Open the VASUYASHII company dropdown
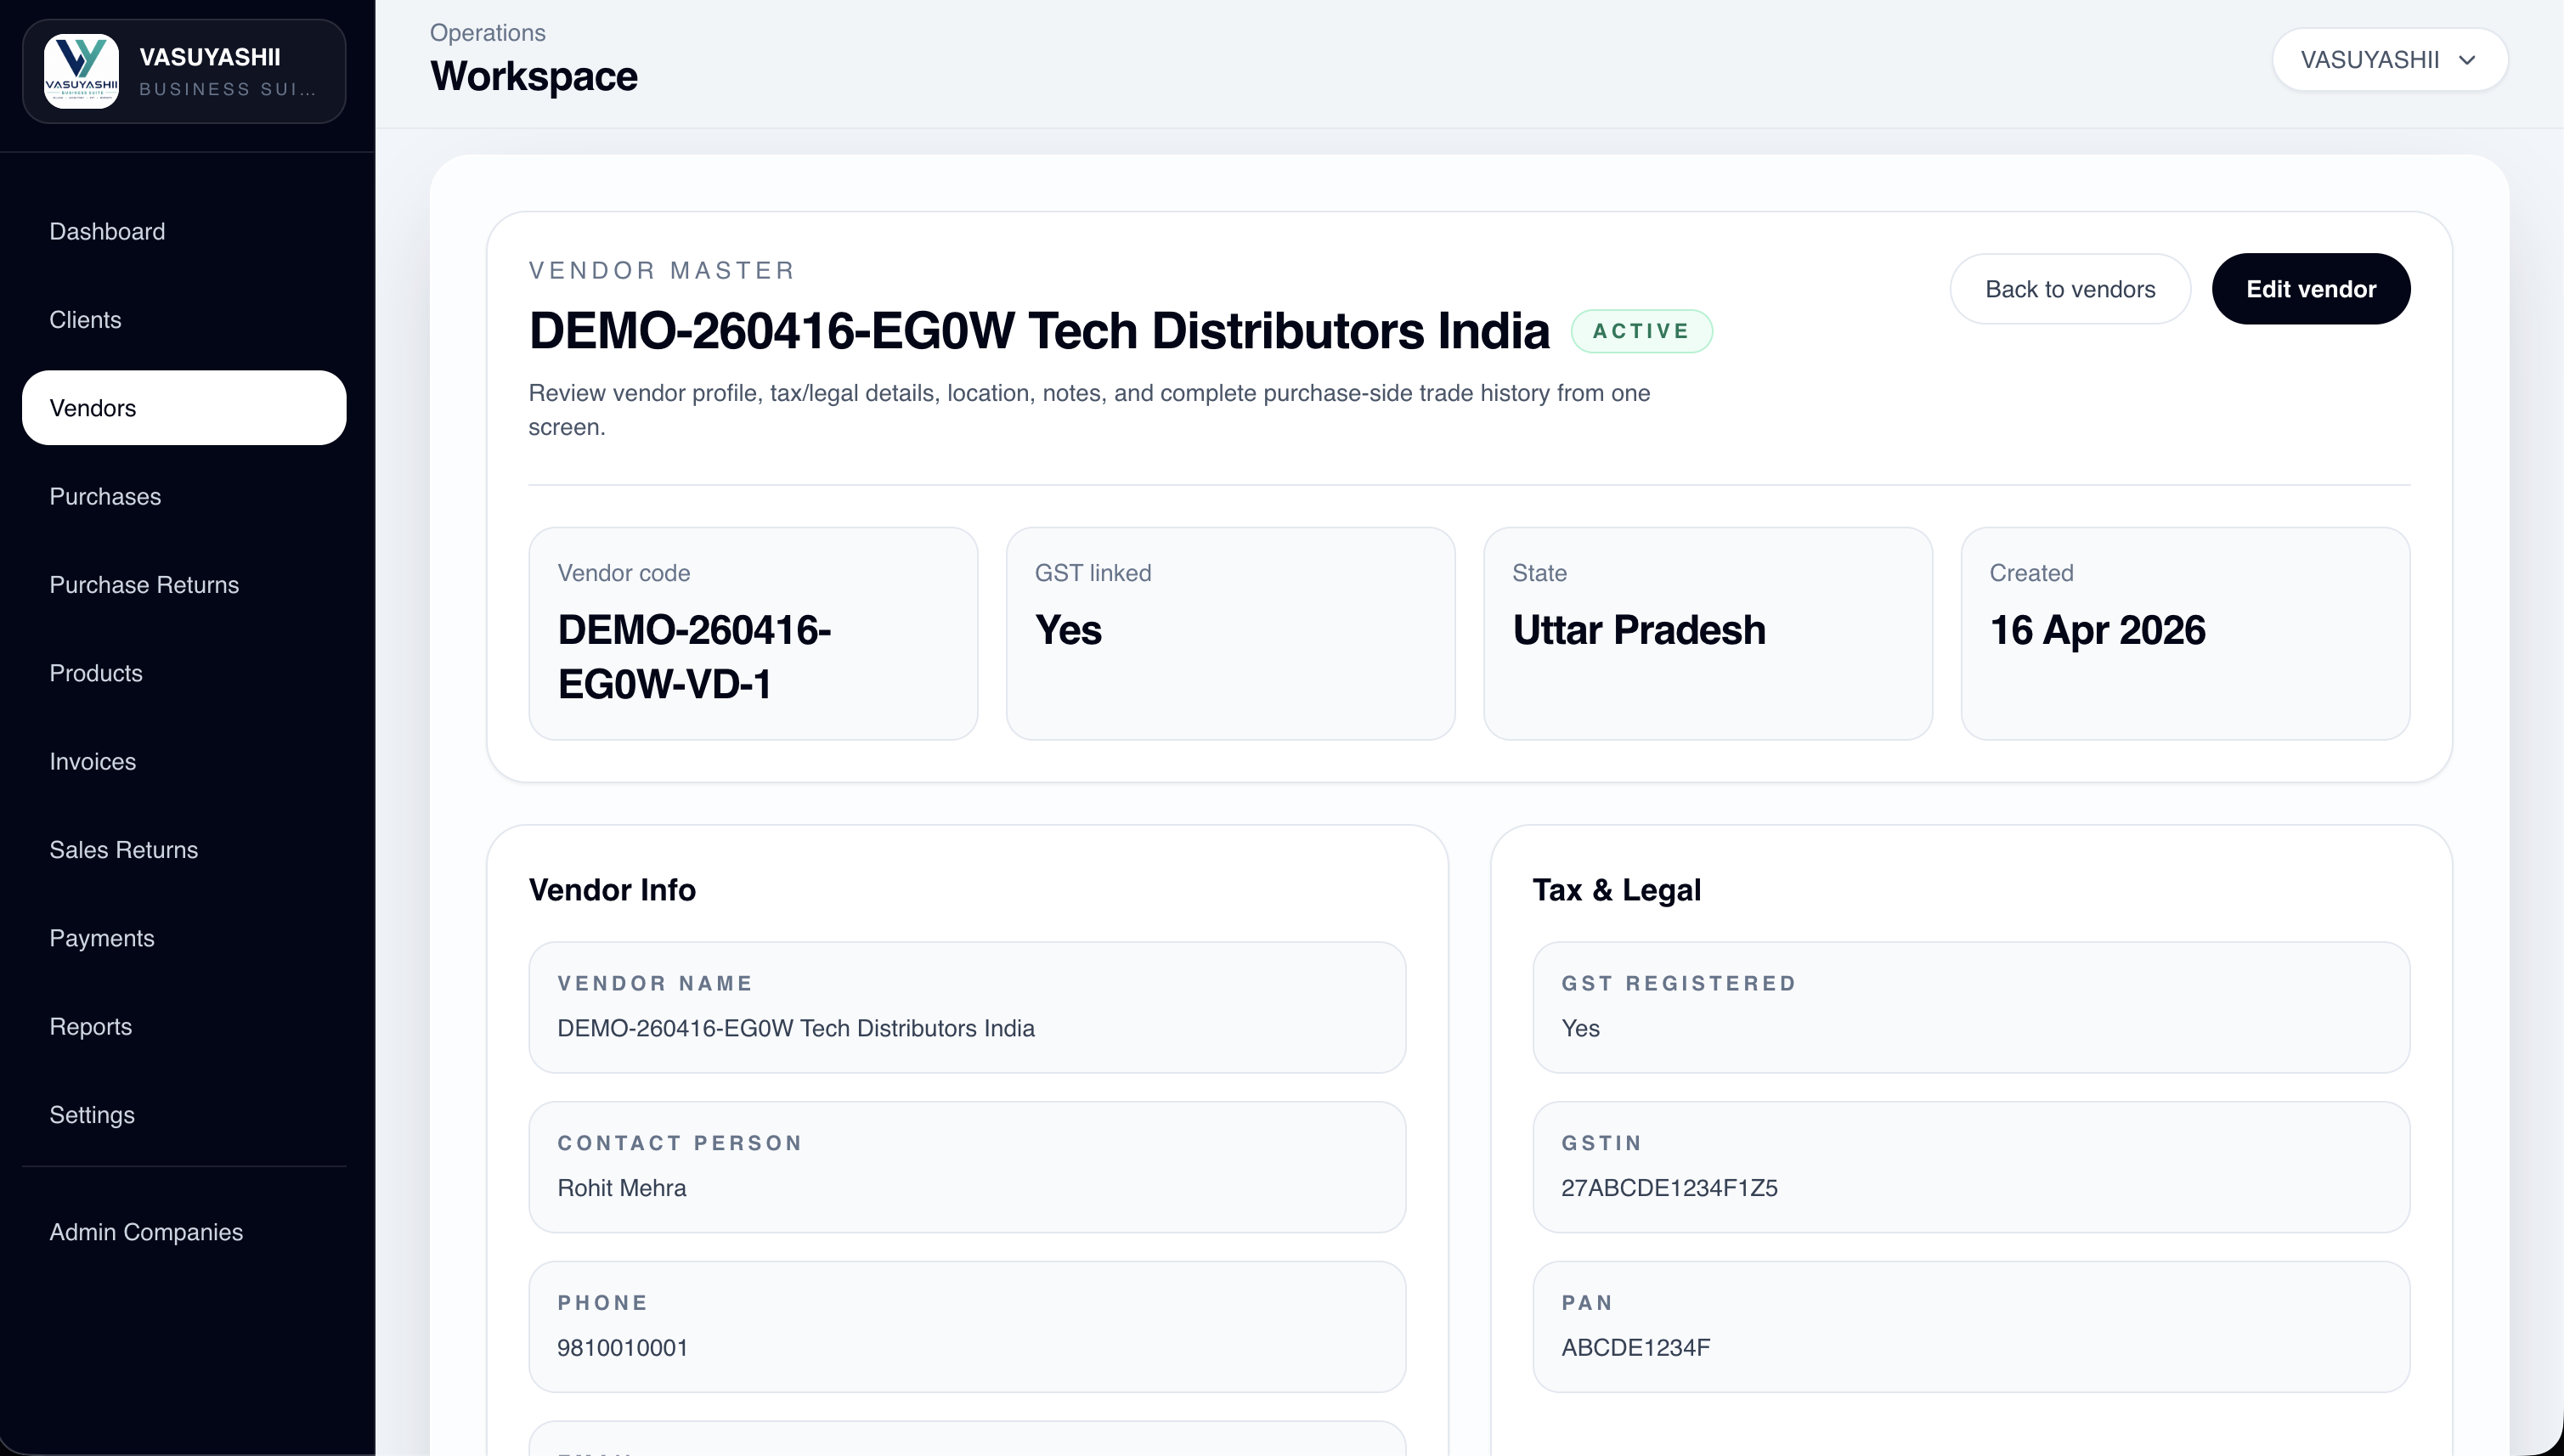 pos(2389,60)
